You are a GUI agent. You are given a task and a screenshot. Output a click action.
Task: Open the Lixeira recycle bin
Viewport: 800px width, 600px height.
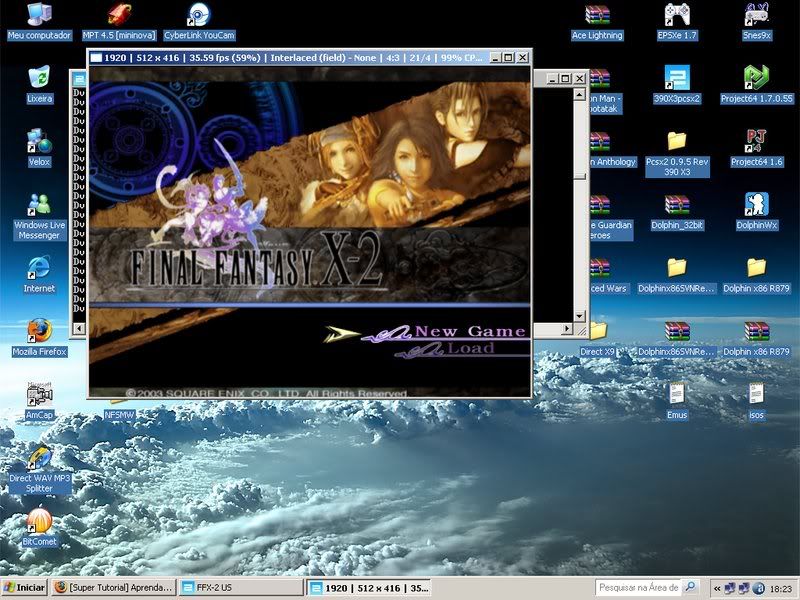coord(39,78)
